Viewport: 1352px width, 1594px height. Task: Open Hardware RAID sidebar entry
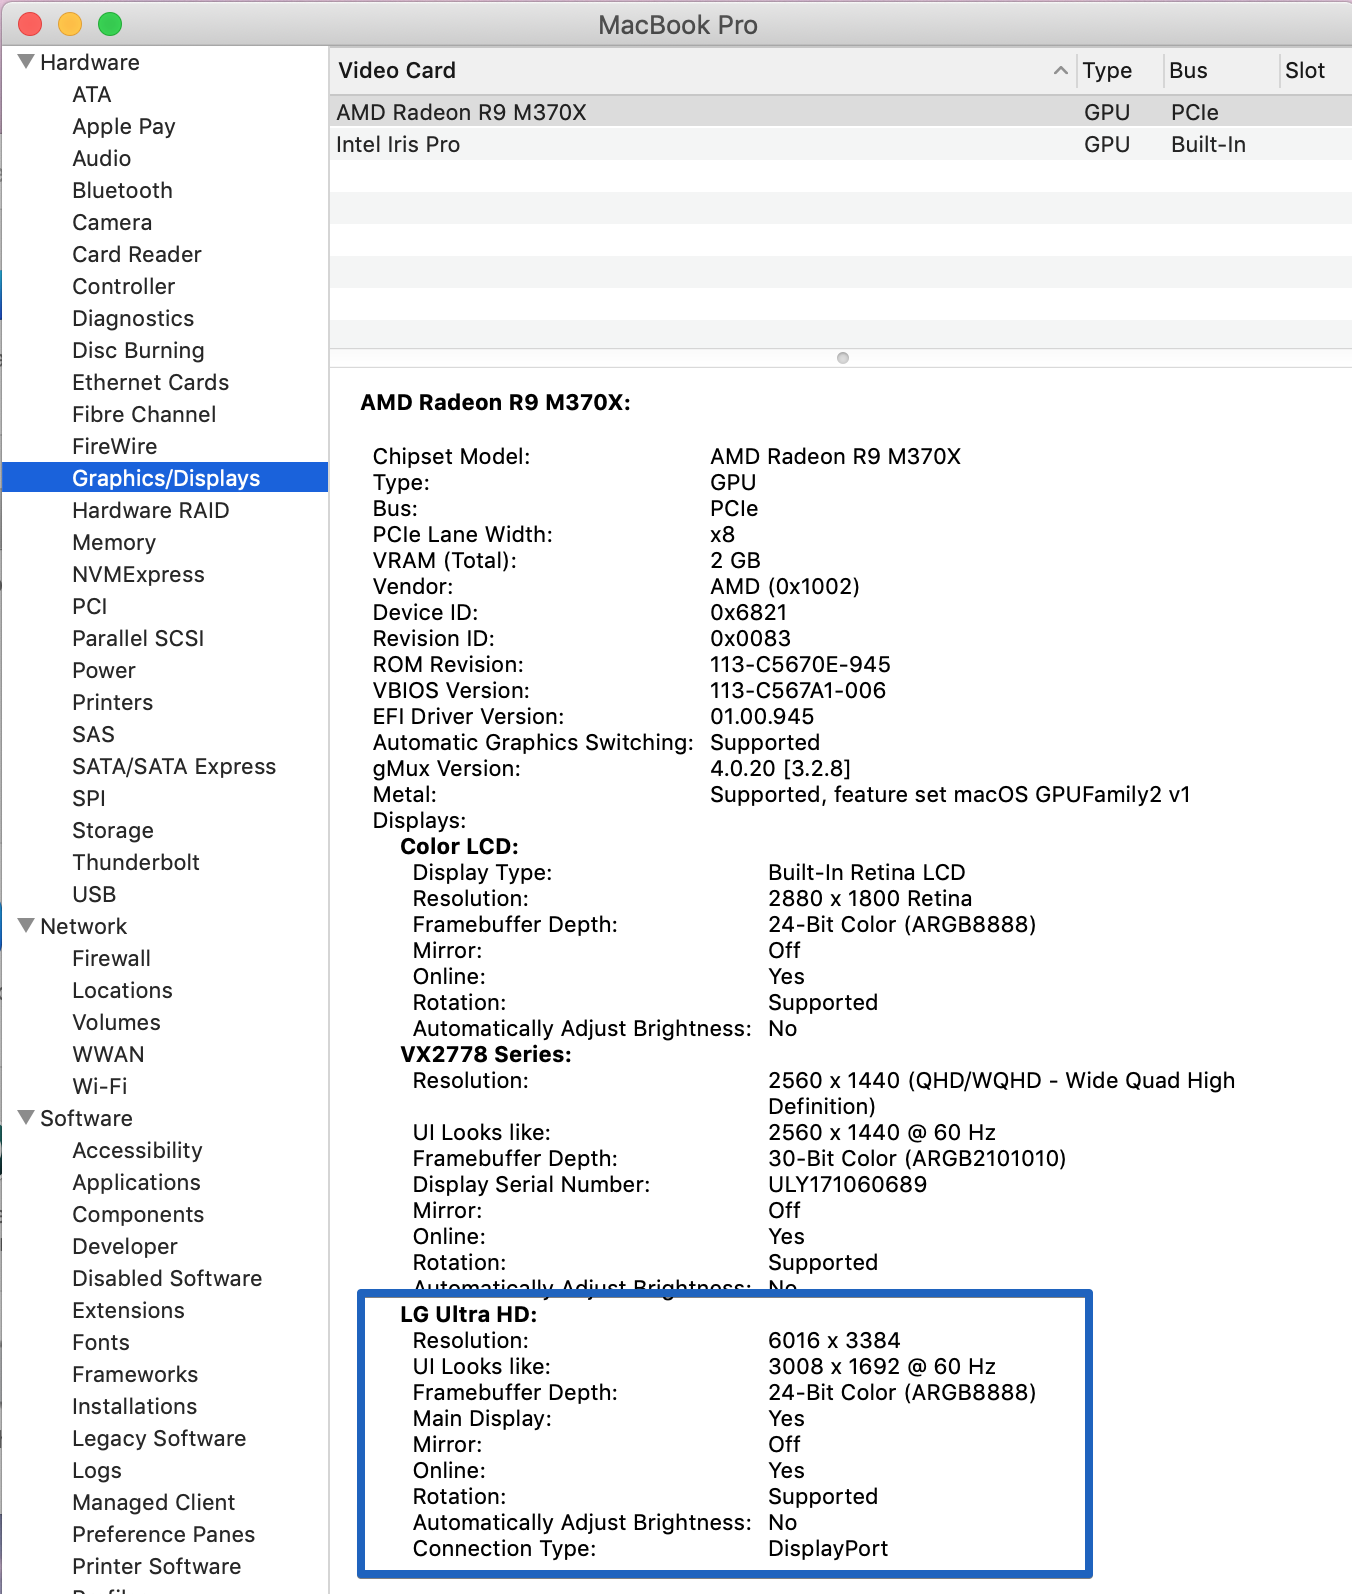point(151,510)
